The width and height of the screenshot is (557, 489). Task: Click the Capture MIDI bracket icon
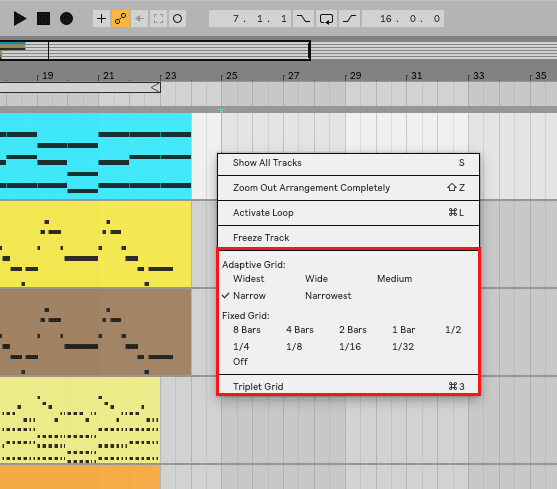click(x=158, y=18)
